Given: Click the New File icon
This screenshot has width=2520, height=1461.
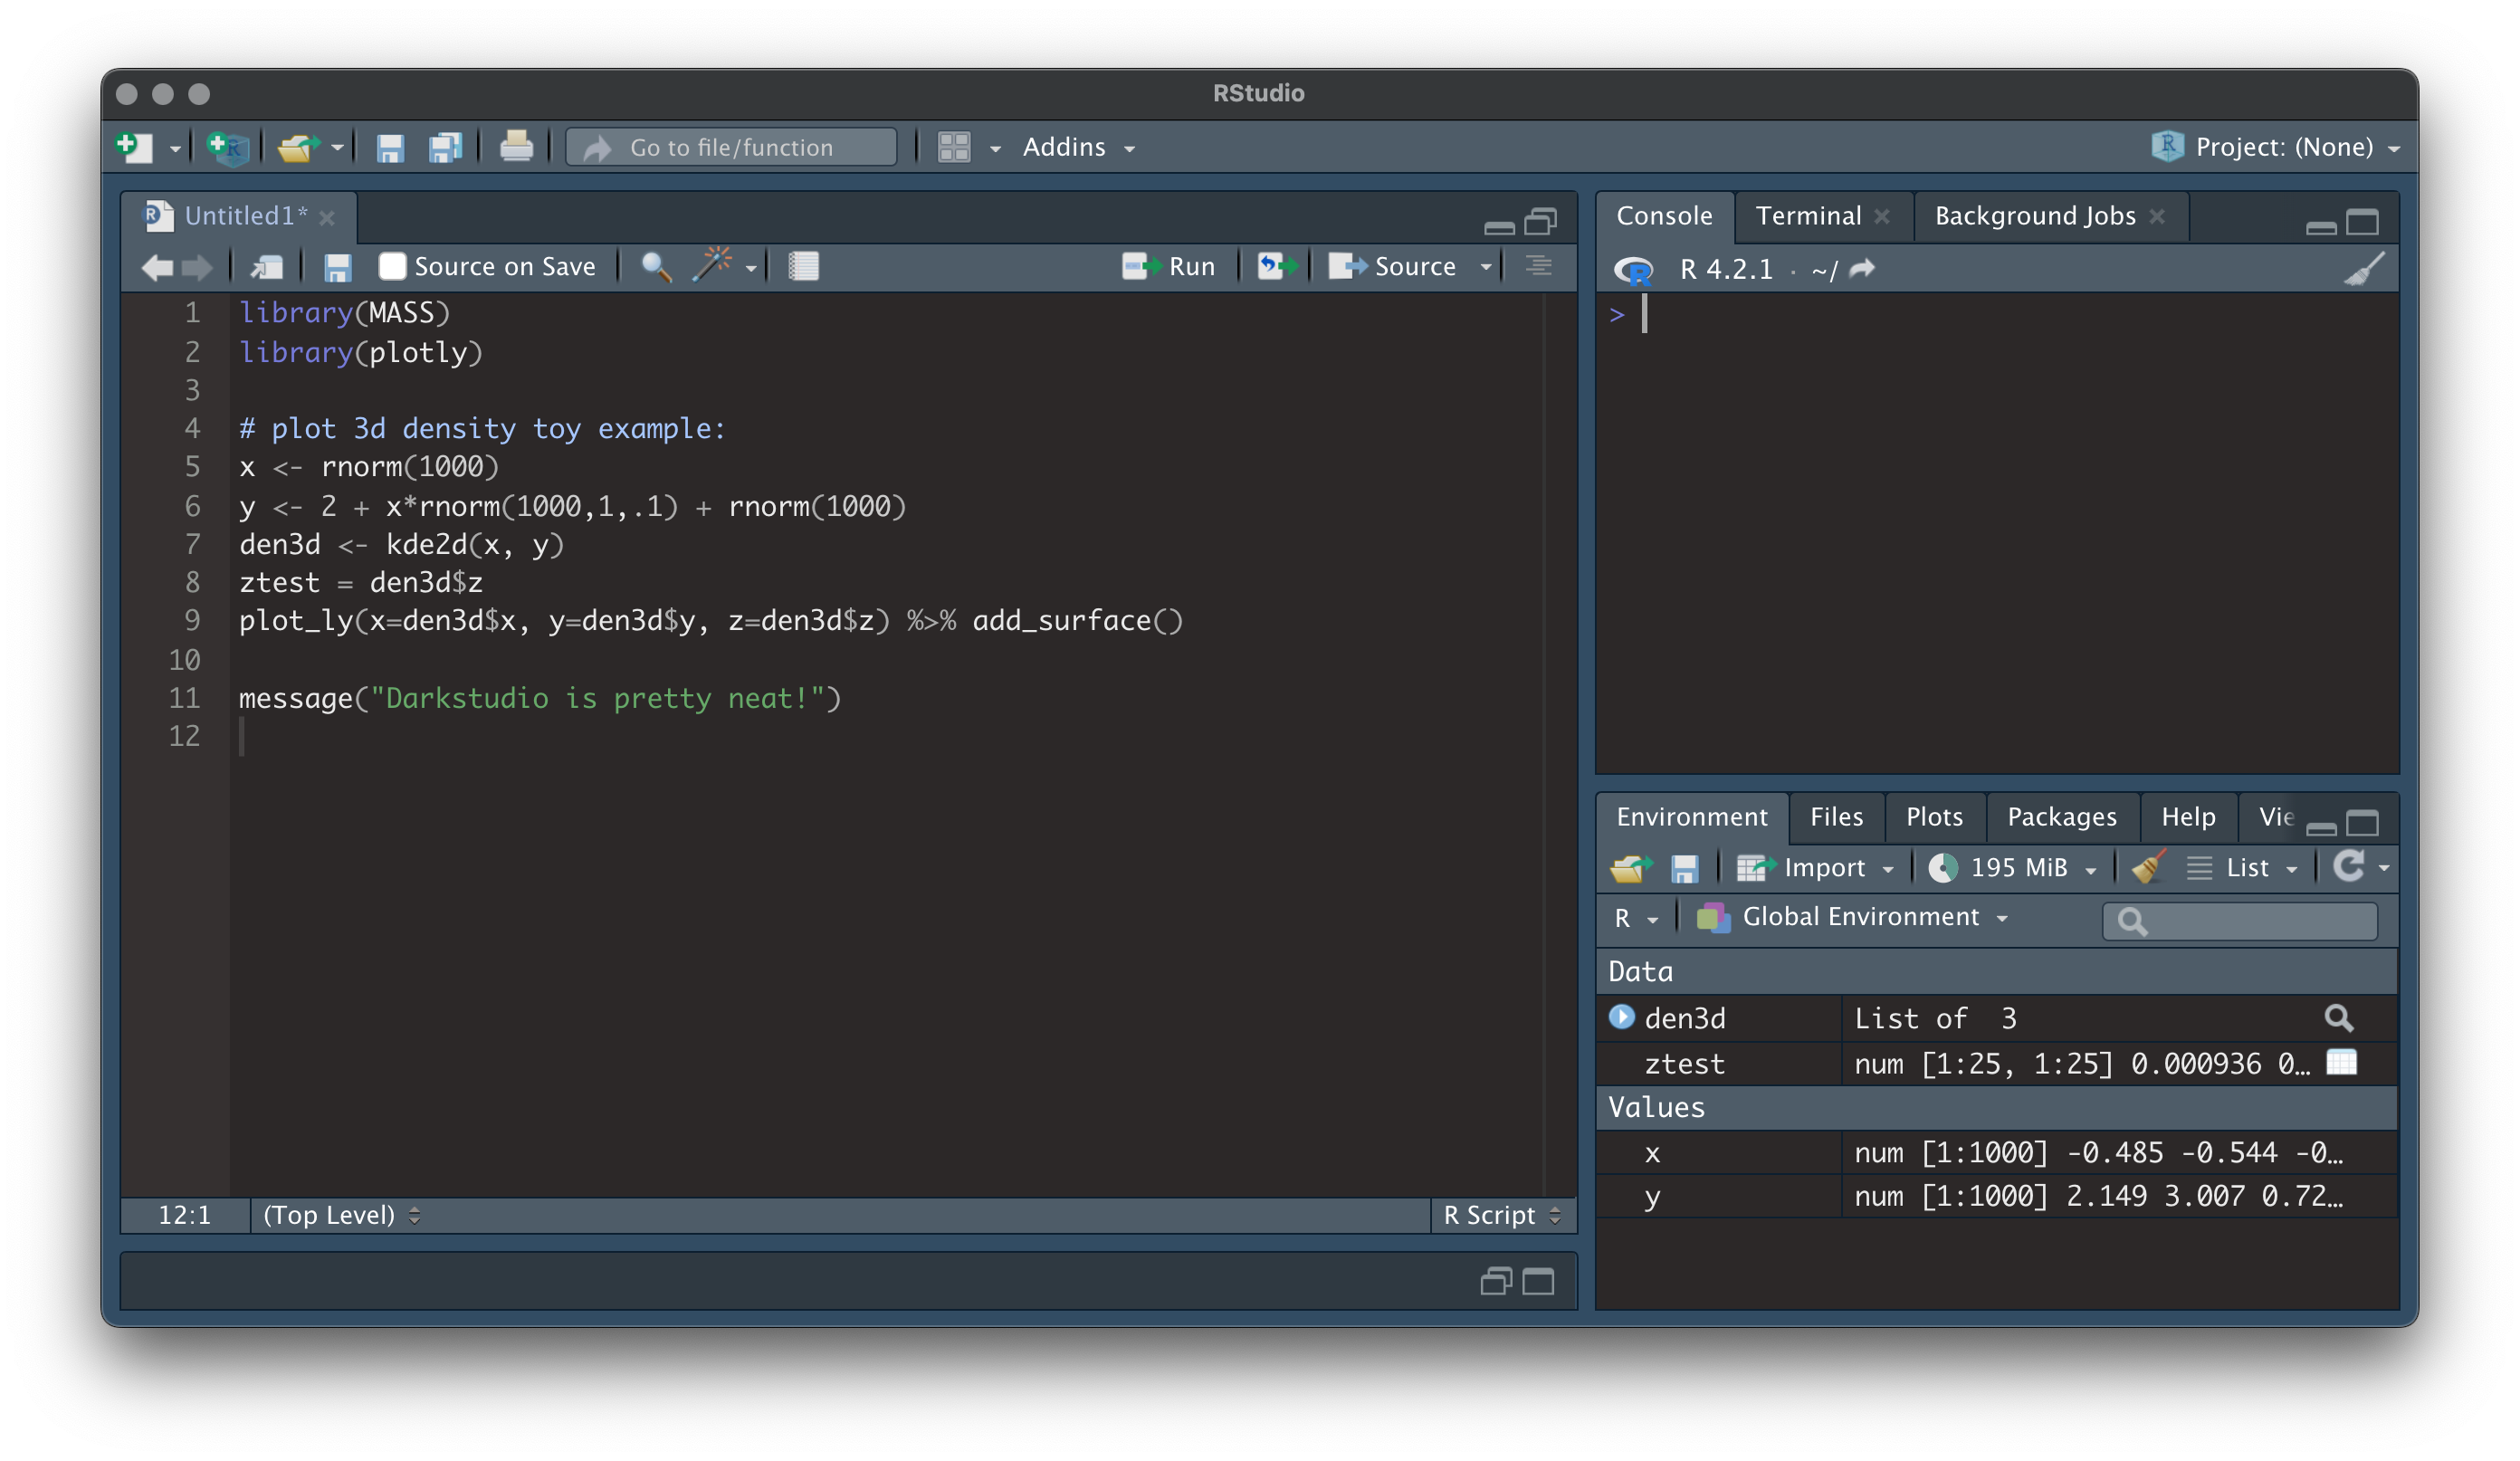Looking at the screenshot, I should [x=134, y=147].
